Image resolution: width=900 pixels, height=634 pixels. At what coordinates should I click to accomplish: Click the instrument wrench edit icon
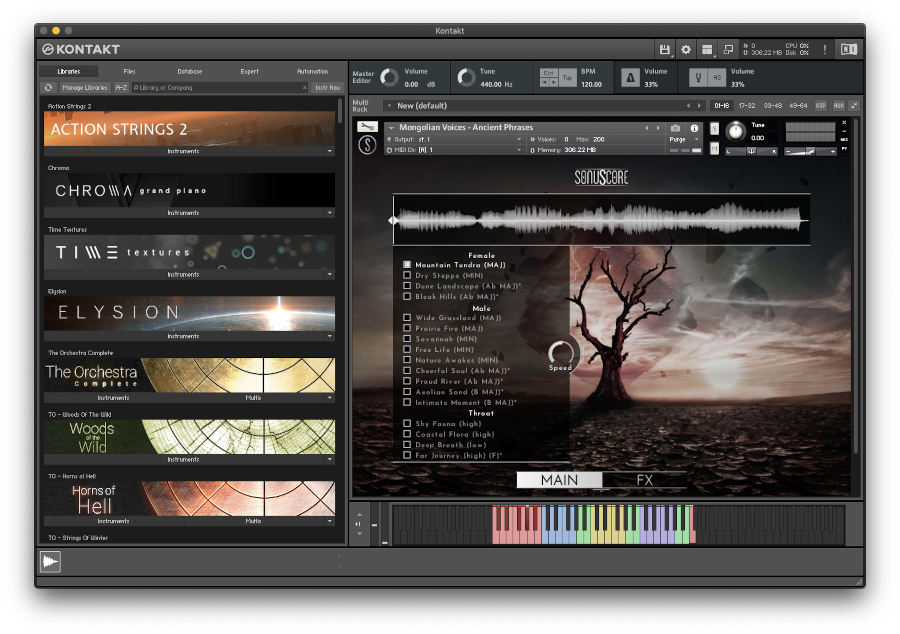(367, 128)
